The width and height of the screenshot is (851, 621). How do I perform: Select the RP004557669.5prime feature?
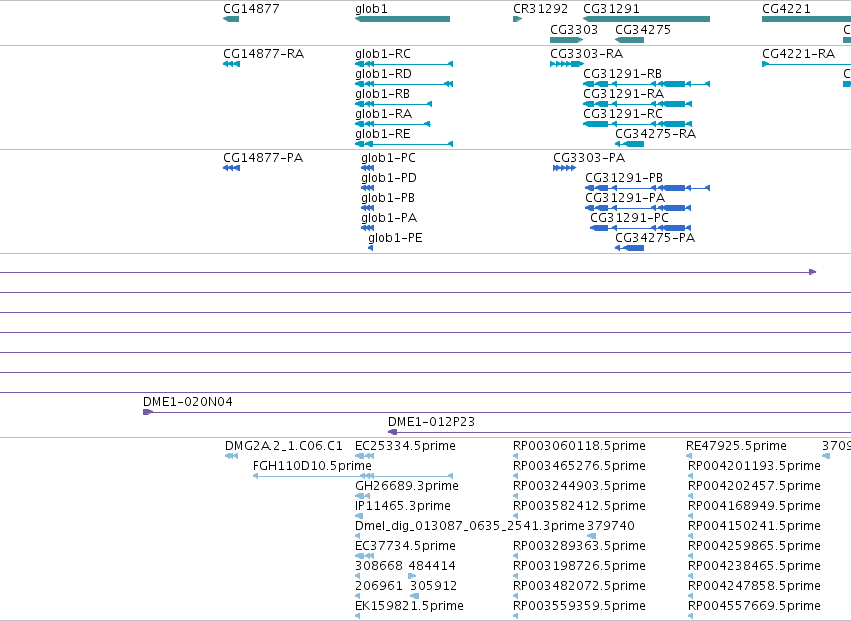point(690,616)
